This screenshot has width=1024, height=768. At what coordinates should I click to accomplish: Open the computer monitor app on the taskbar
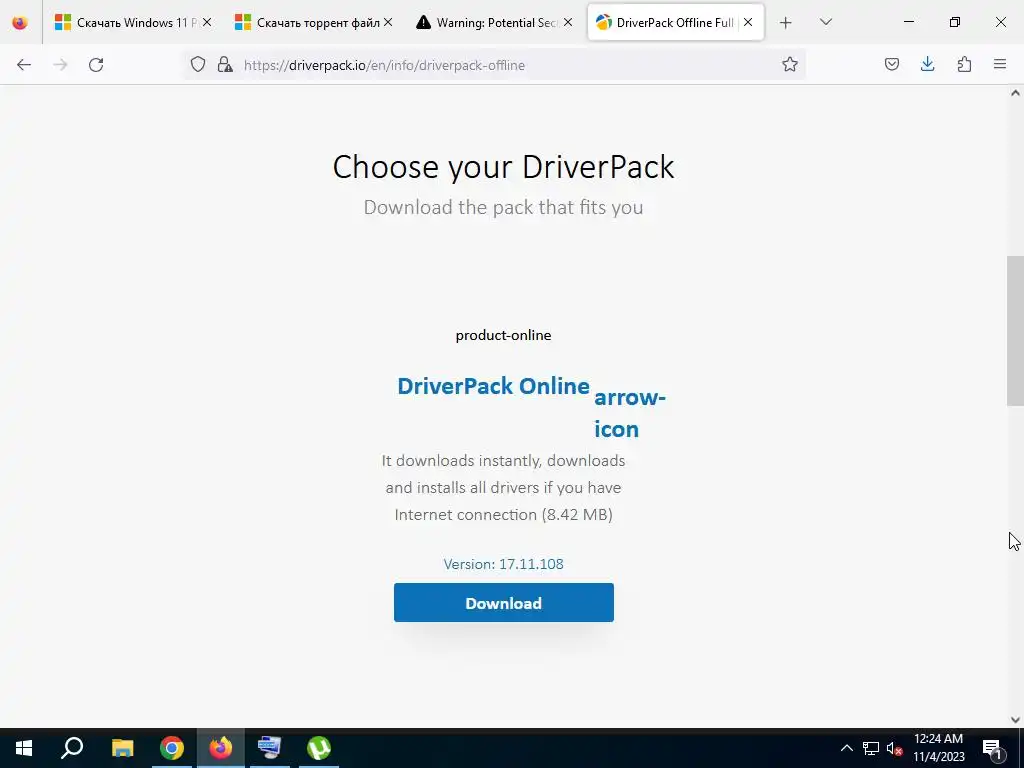tap(269, 748)
